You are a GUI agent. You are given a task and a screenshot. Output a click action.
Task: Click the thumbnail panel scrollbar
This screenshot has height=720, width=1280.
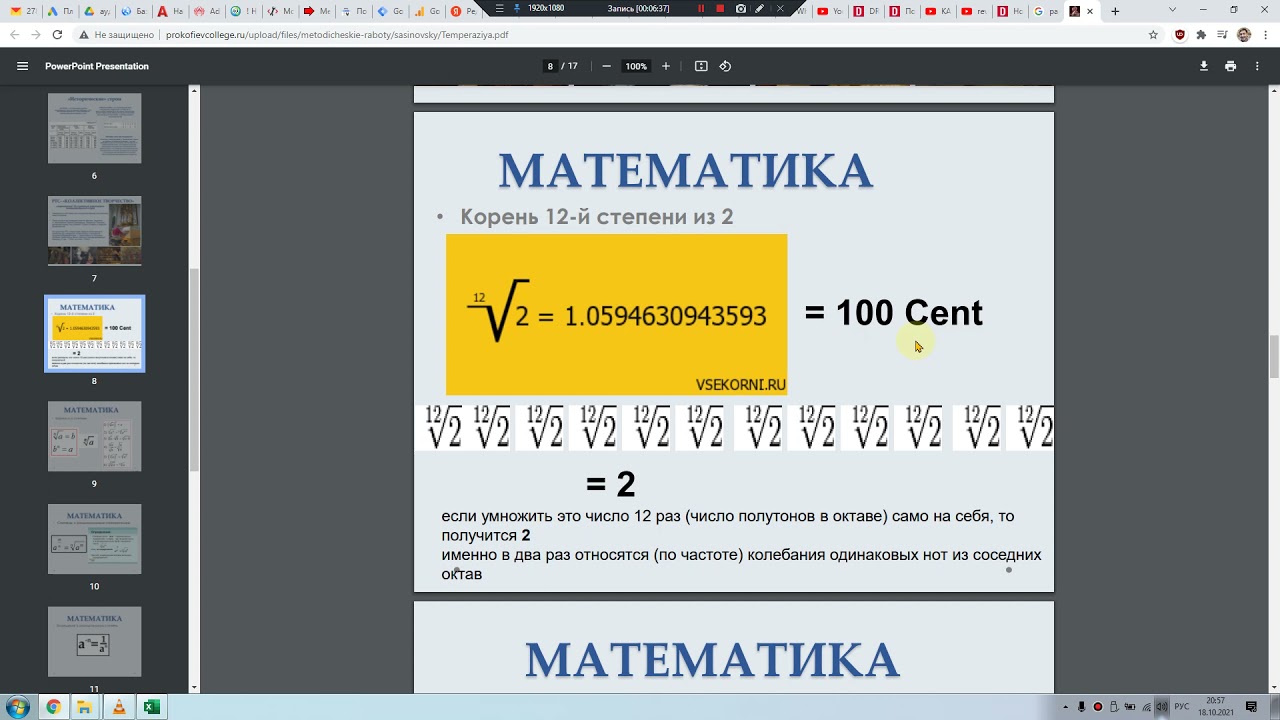[x=195, y=370]
